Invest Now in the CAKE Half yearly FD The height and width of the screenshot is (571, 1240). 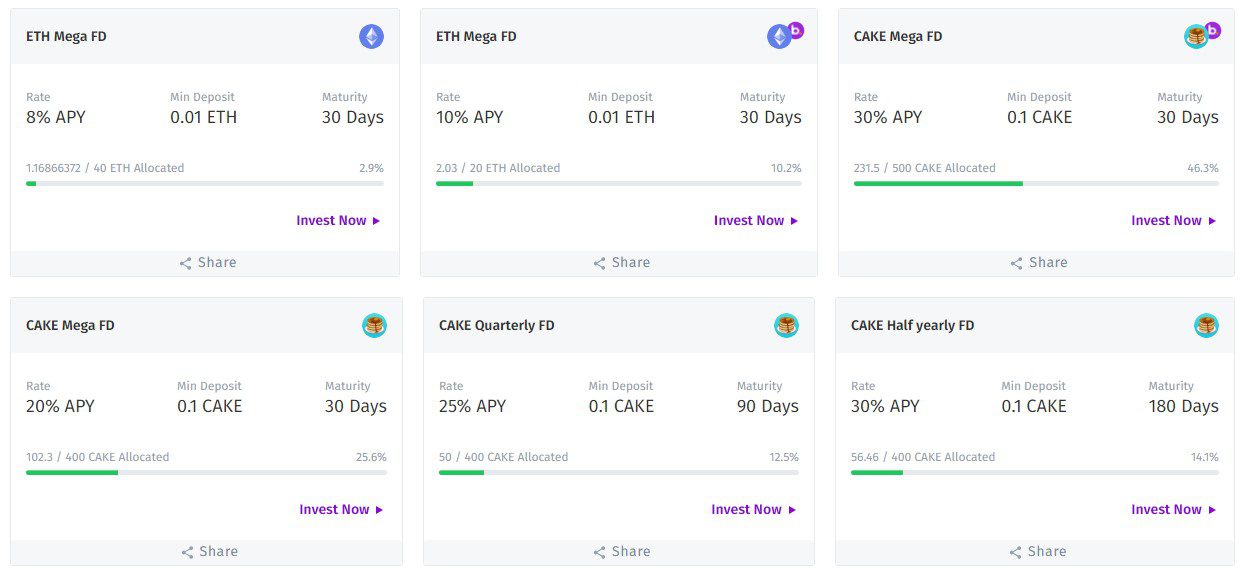point(1174,510)
